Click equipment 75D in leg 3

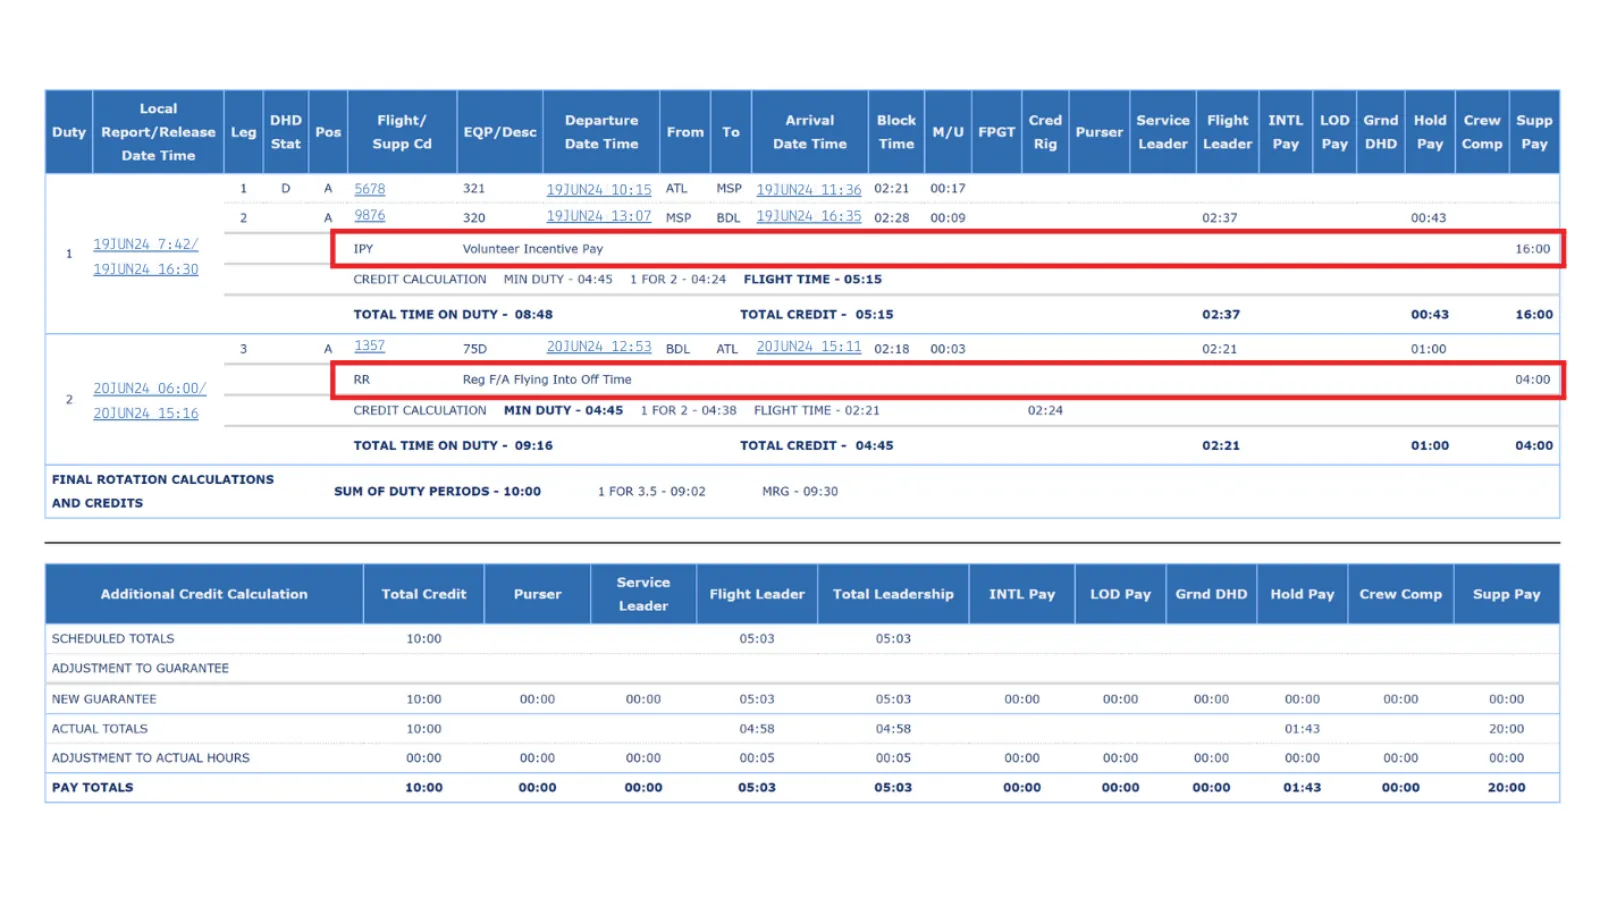click(475, 349)
